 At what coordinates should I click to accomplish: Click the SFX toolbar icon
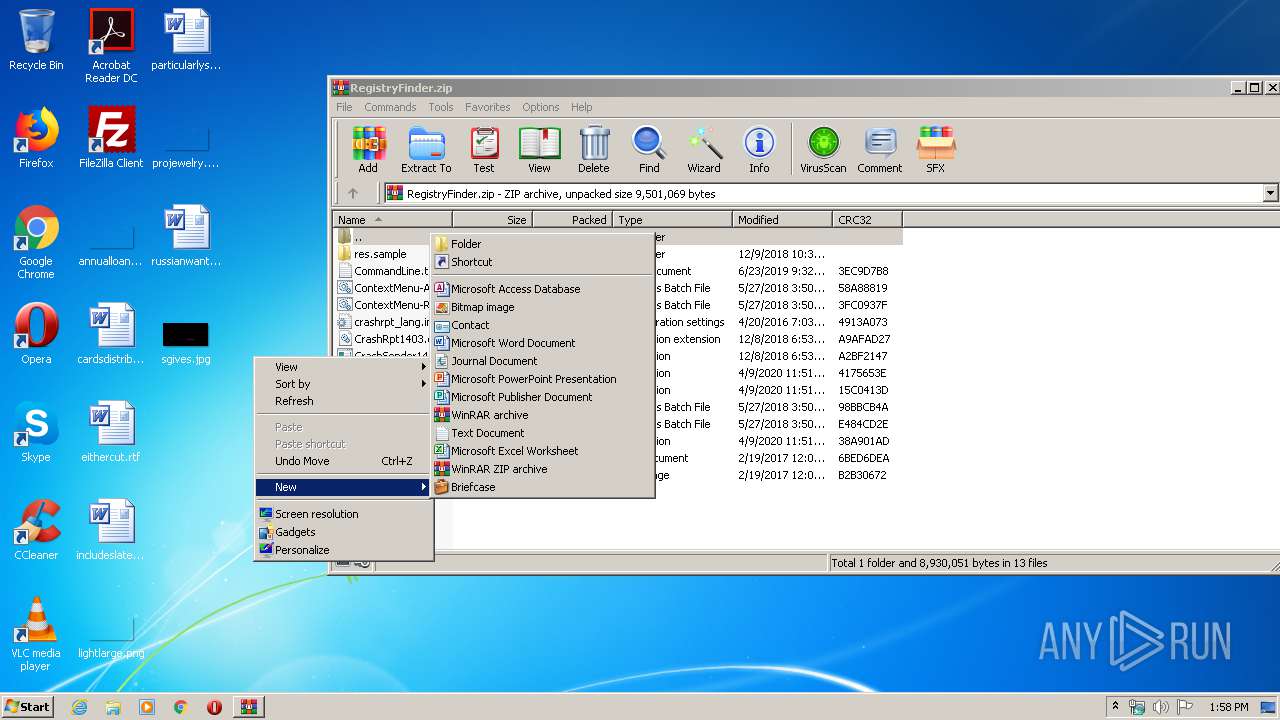point(935,150)
